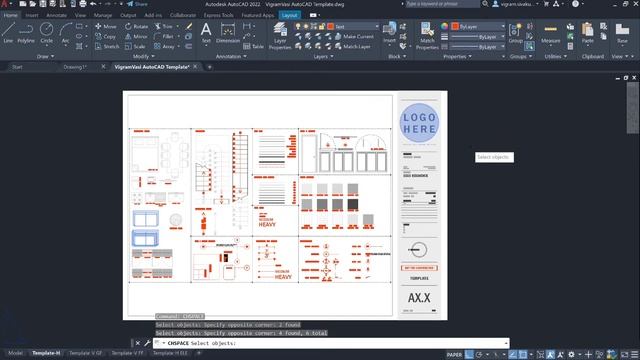The height and width of the screenshot is (360, 640).
Task: Click the Copy tool
Action: (x=106, y=36)
